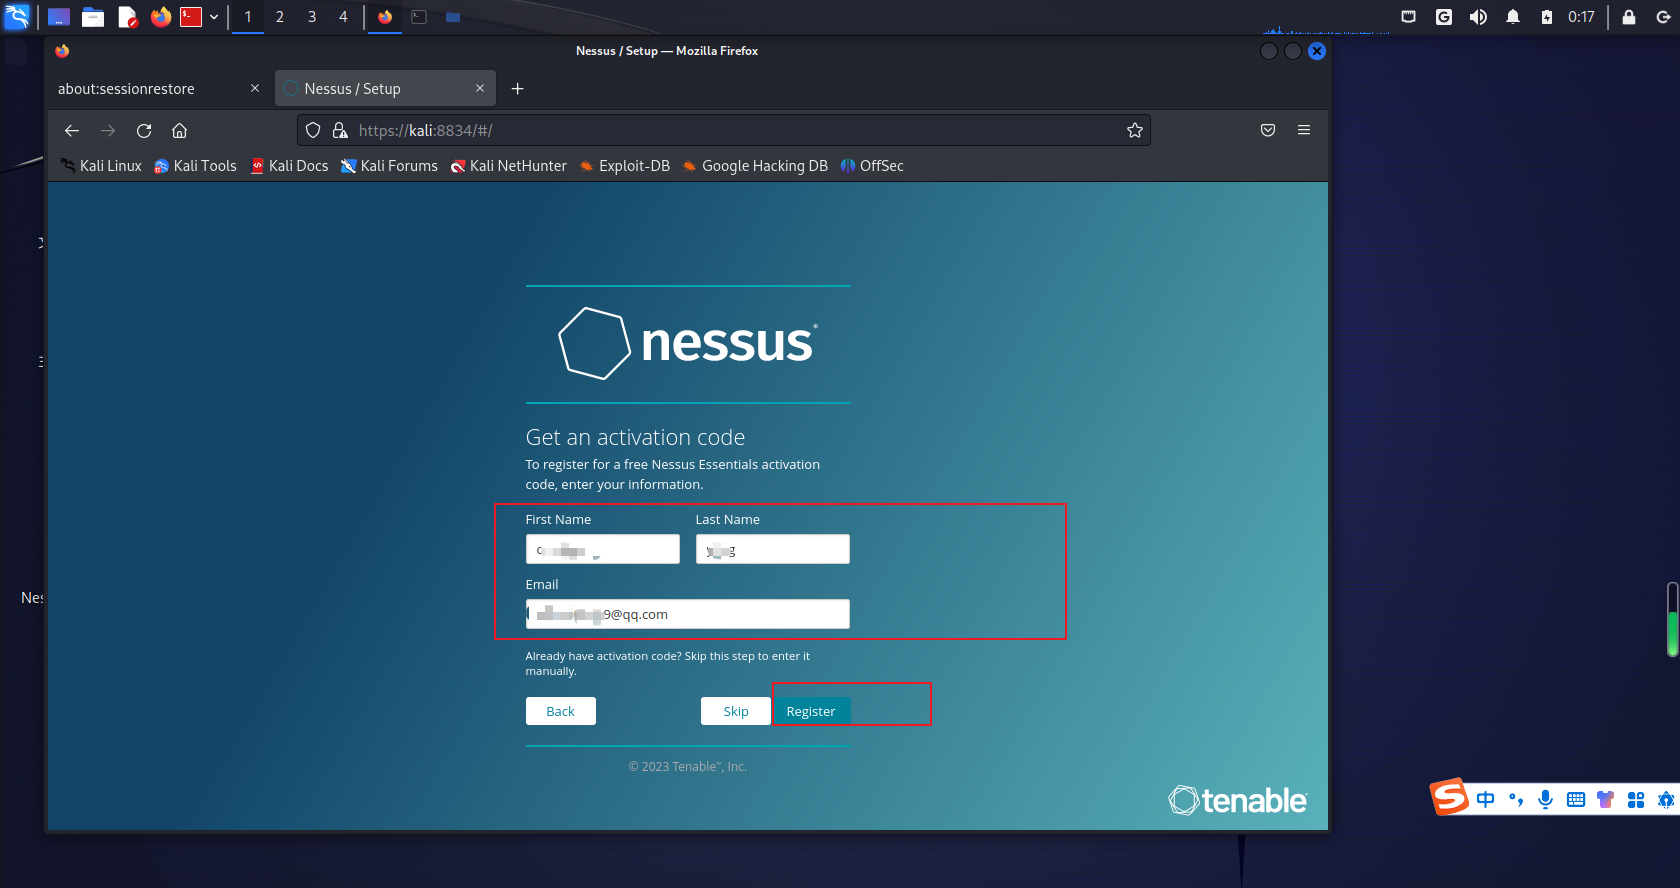Reload the current page
Viewport: 1680px width, 888px height.
(x=144, y=130)
